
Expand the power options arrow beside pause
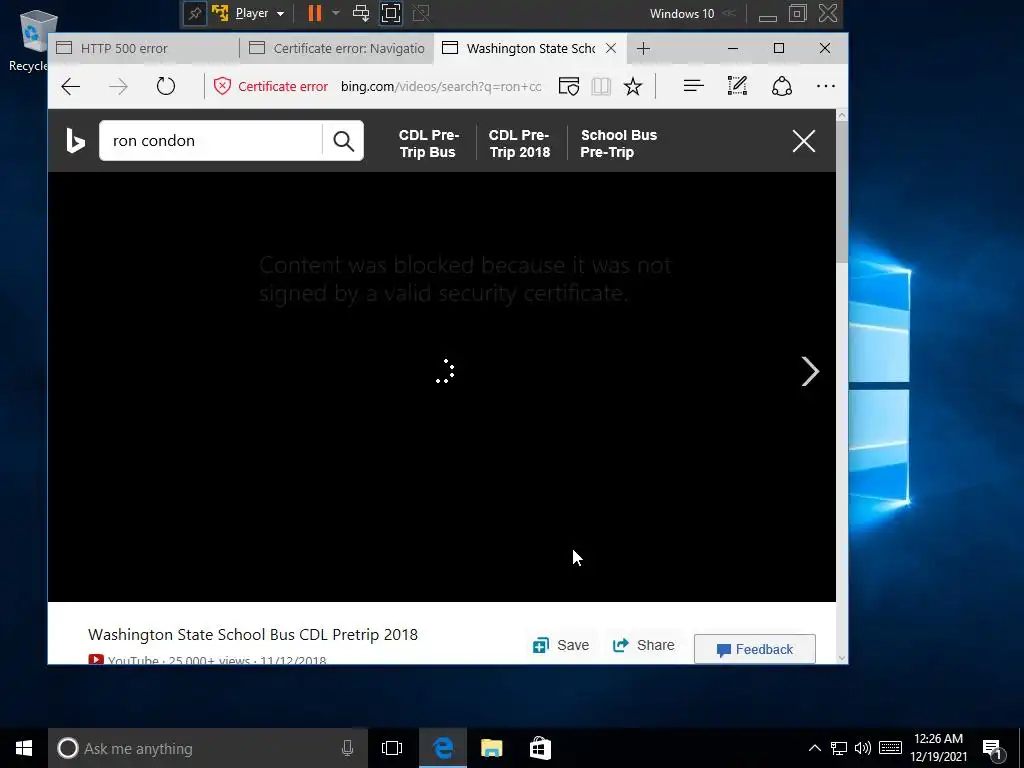pyautogui.click(x=336, y=13)
